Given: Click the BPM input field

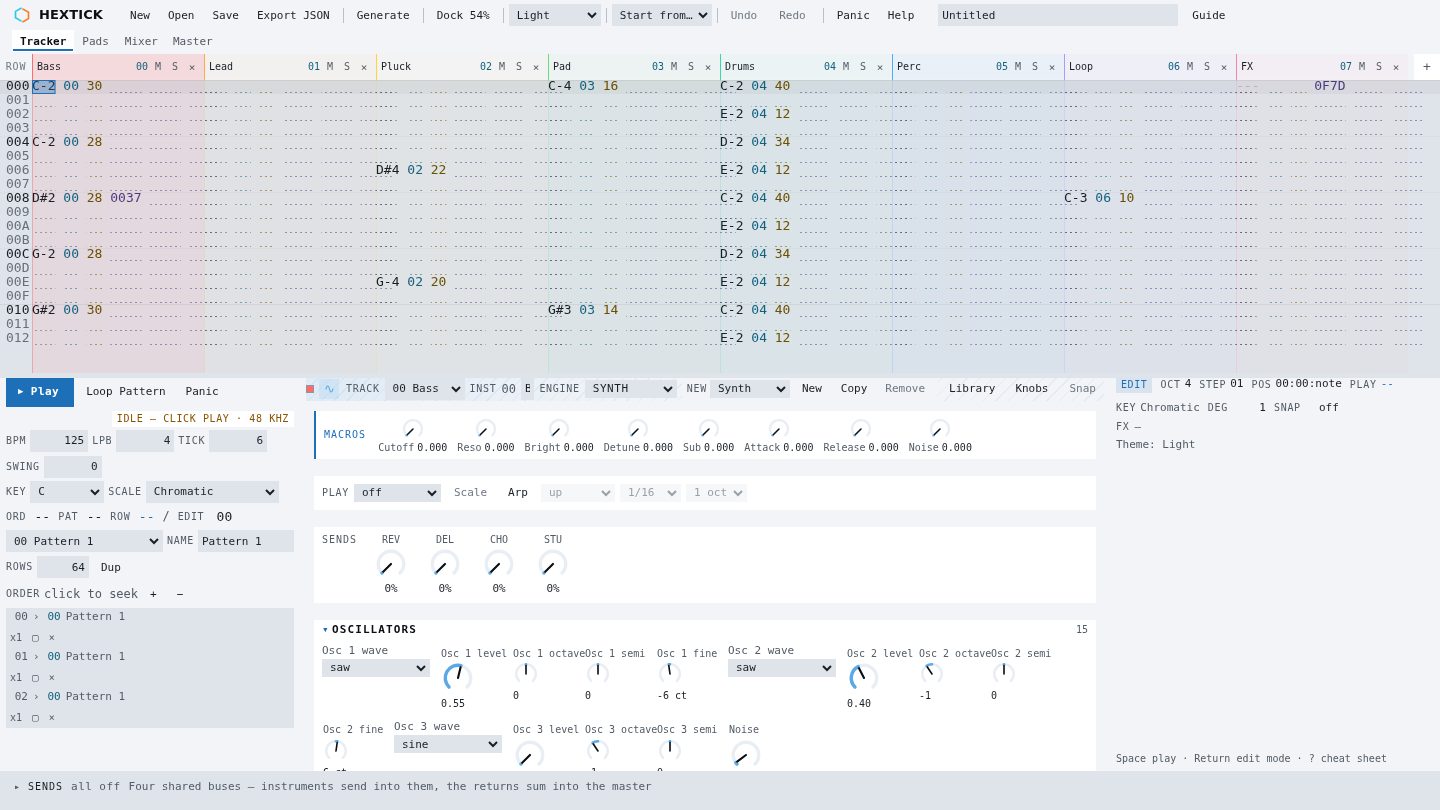Looking at the screenshot, I should (59, 441).
